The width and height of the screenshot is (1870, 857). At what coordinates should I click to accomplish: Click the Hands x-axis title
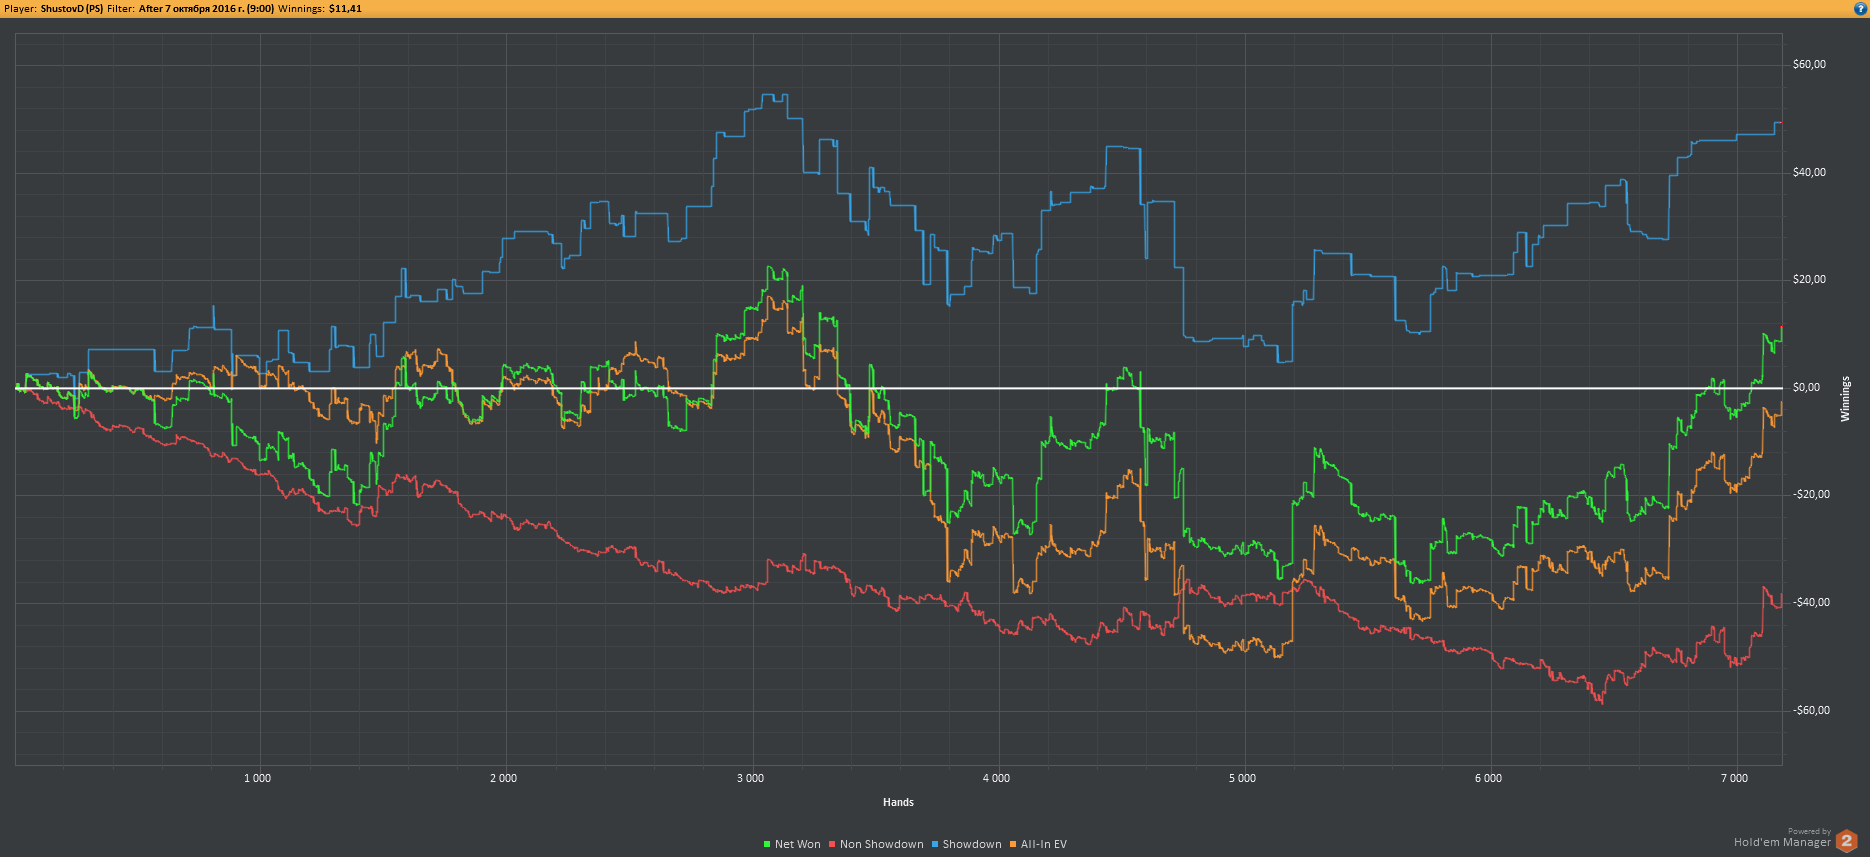point(898,802)
